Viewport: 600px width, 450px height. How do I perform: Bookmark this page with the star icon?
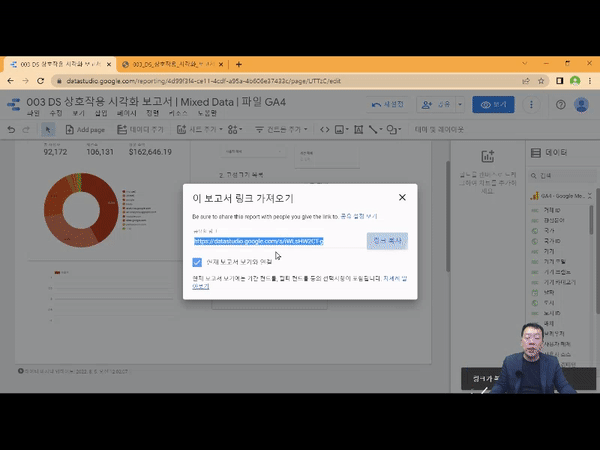(541, 80)
